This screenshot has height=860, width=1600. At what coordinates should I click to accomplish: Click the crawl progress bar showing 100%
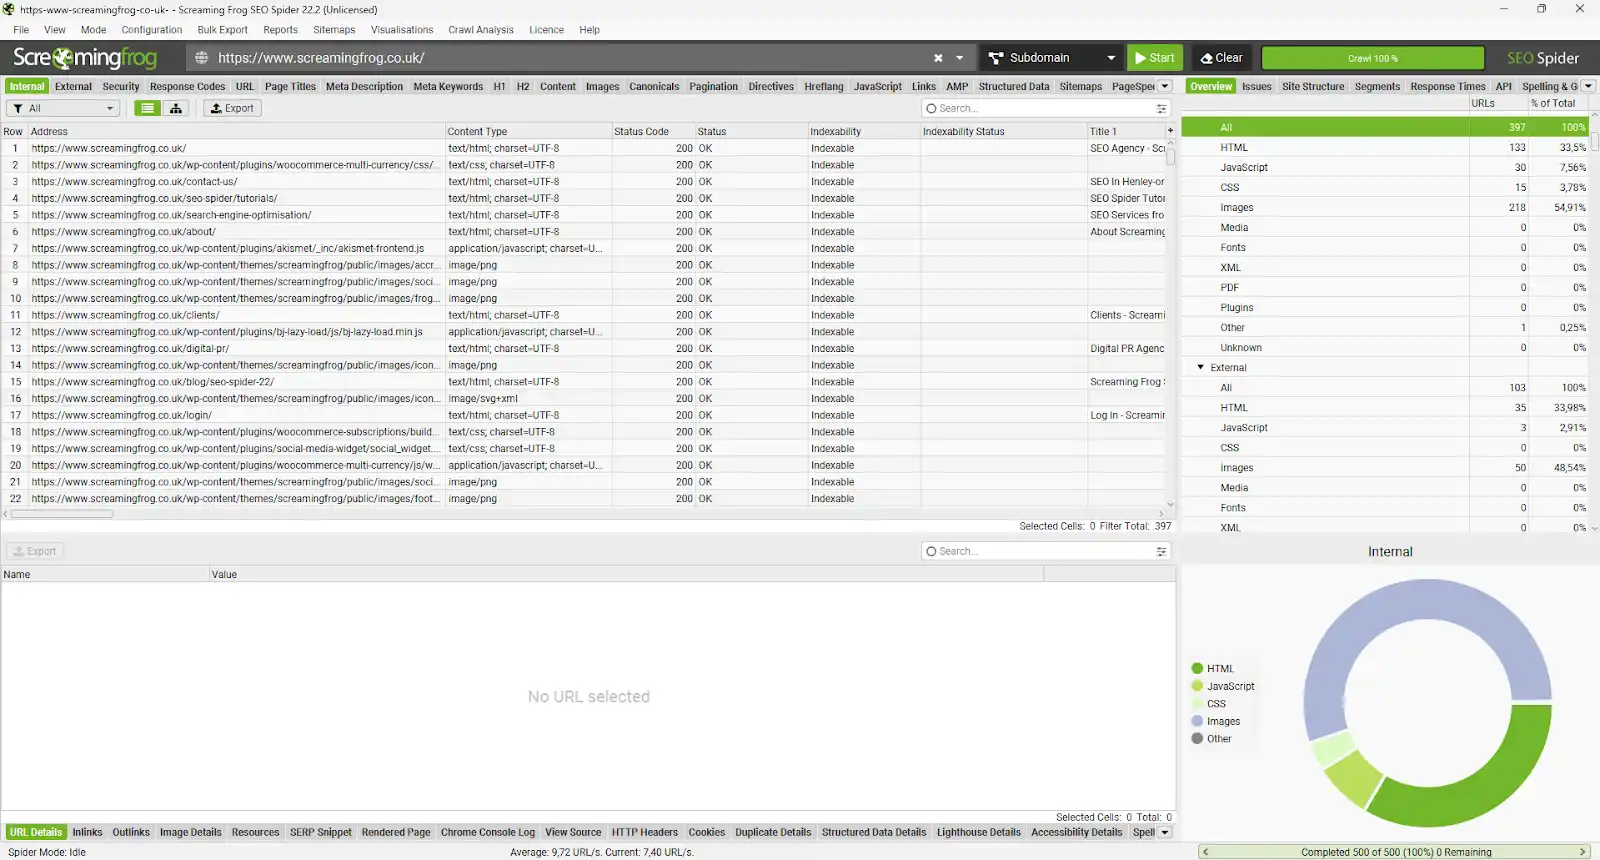click(1372, 58)
